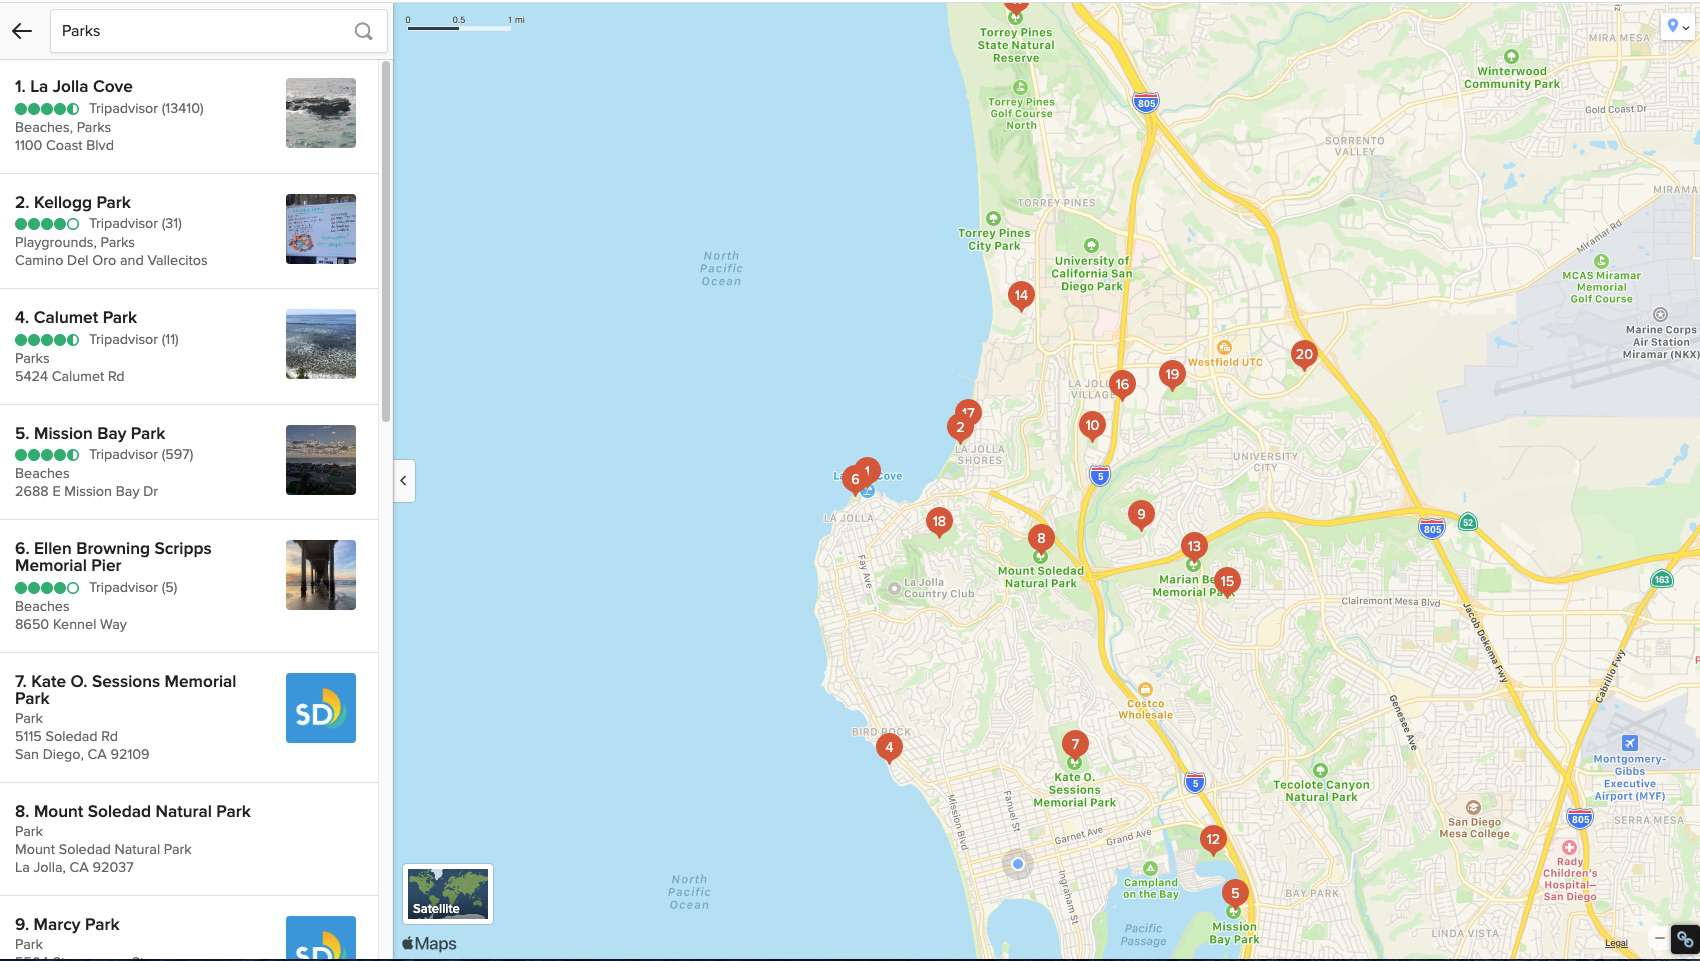This screenshot has width=1700, height=961.
Task: Click the blue current location dot
Action: (1018, 864)
